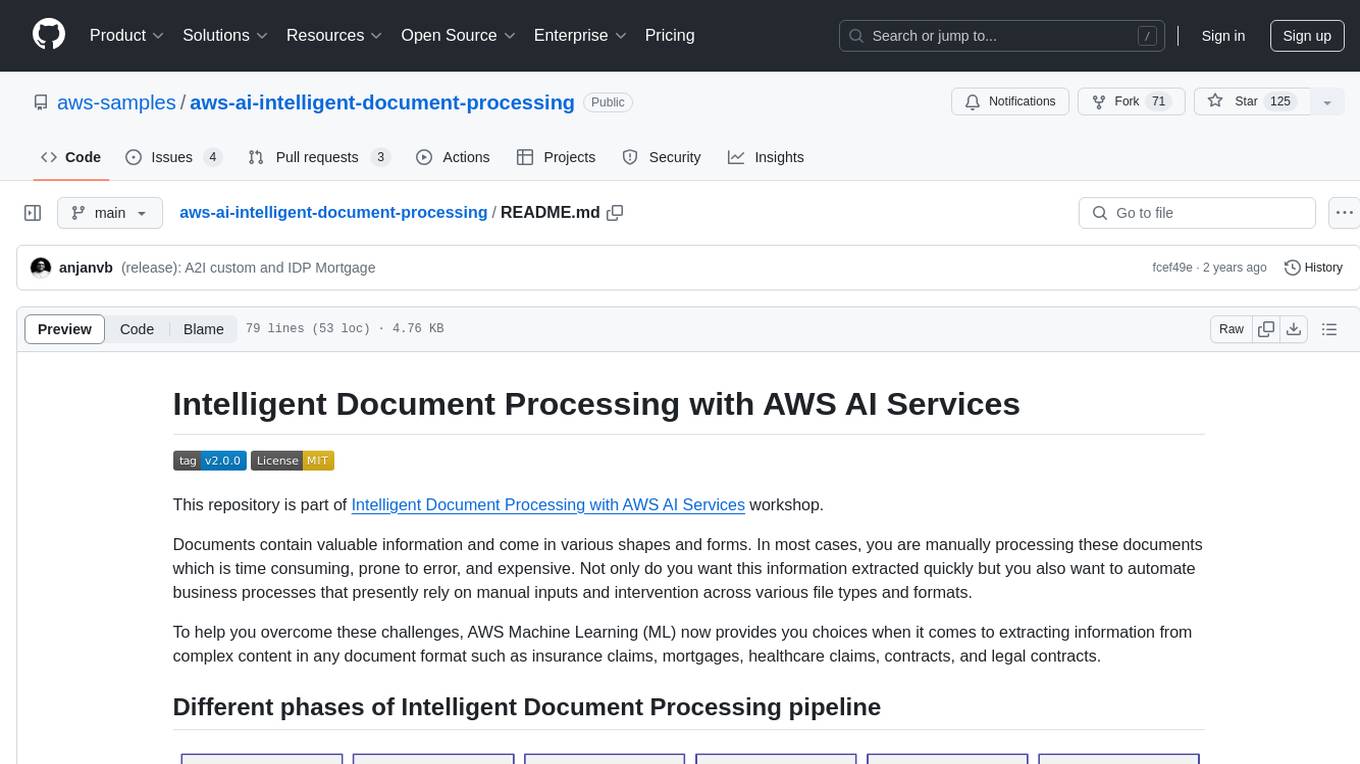This screenshot has height=764, width=1360.
Task: Open the Pricing page
Action: pyautogui.click(x=670, y=35)
